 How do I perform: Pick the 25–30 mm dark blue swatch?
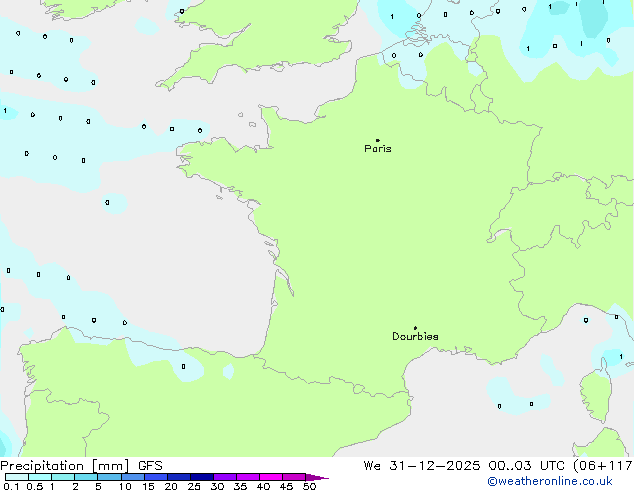[x=201, y=477]
